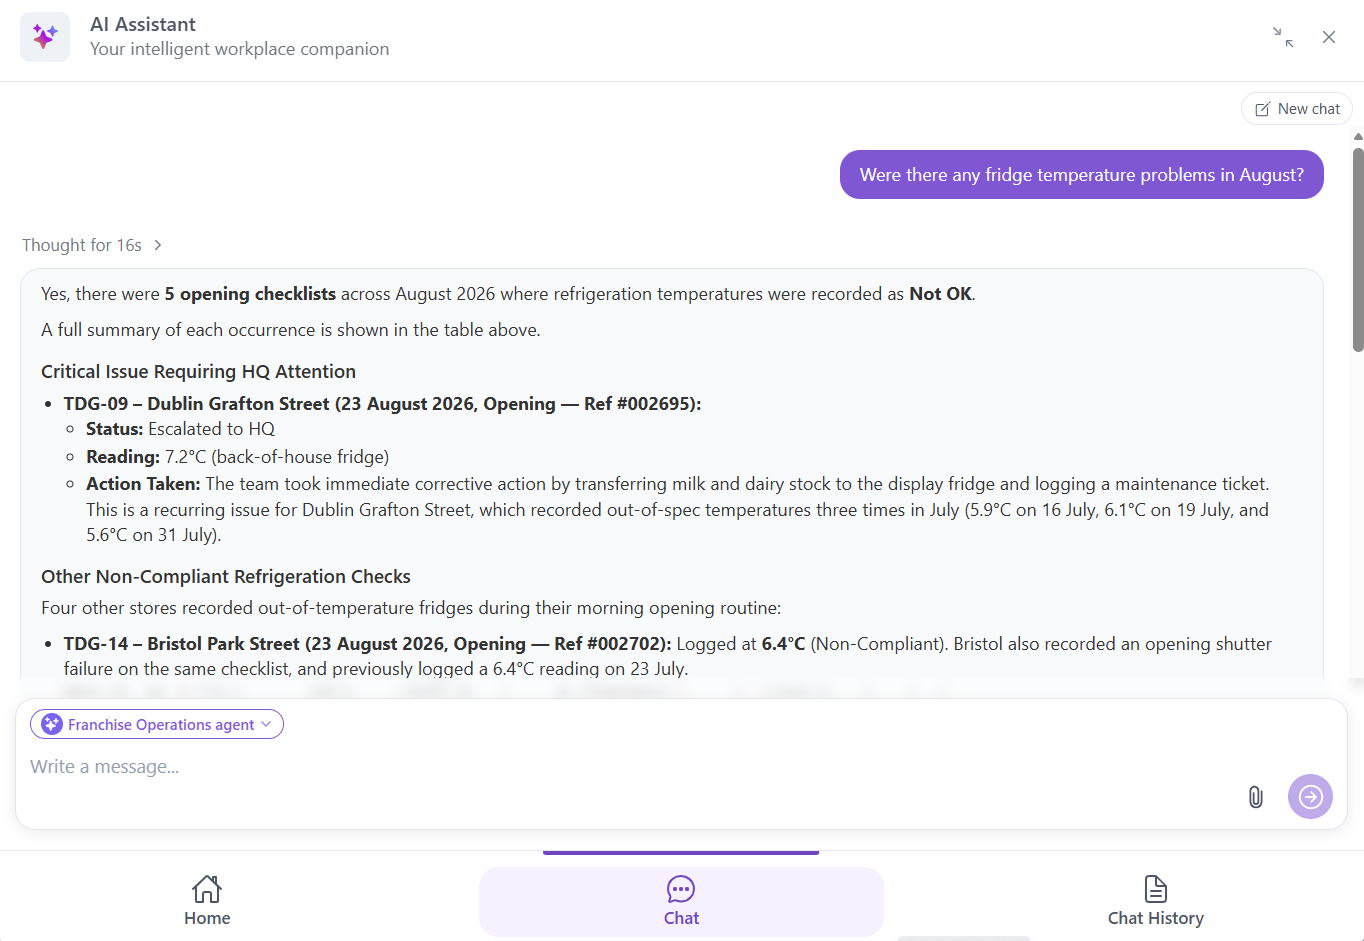This screenshot has width=1364, height=941.
Task: Click the 'Other Non-Compliant Refrigeration Checks' heading
Action: 226,576
